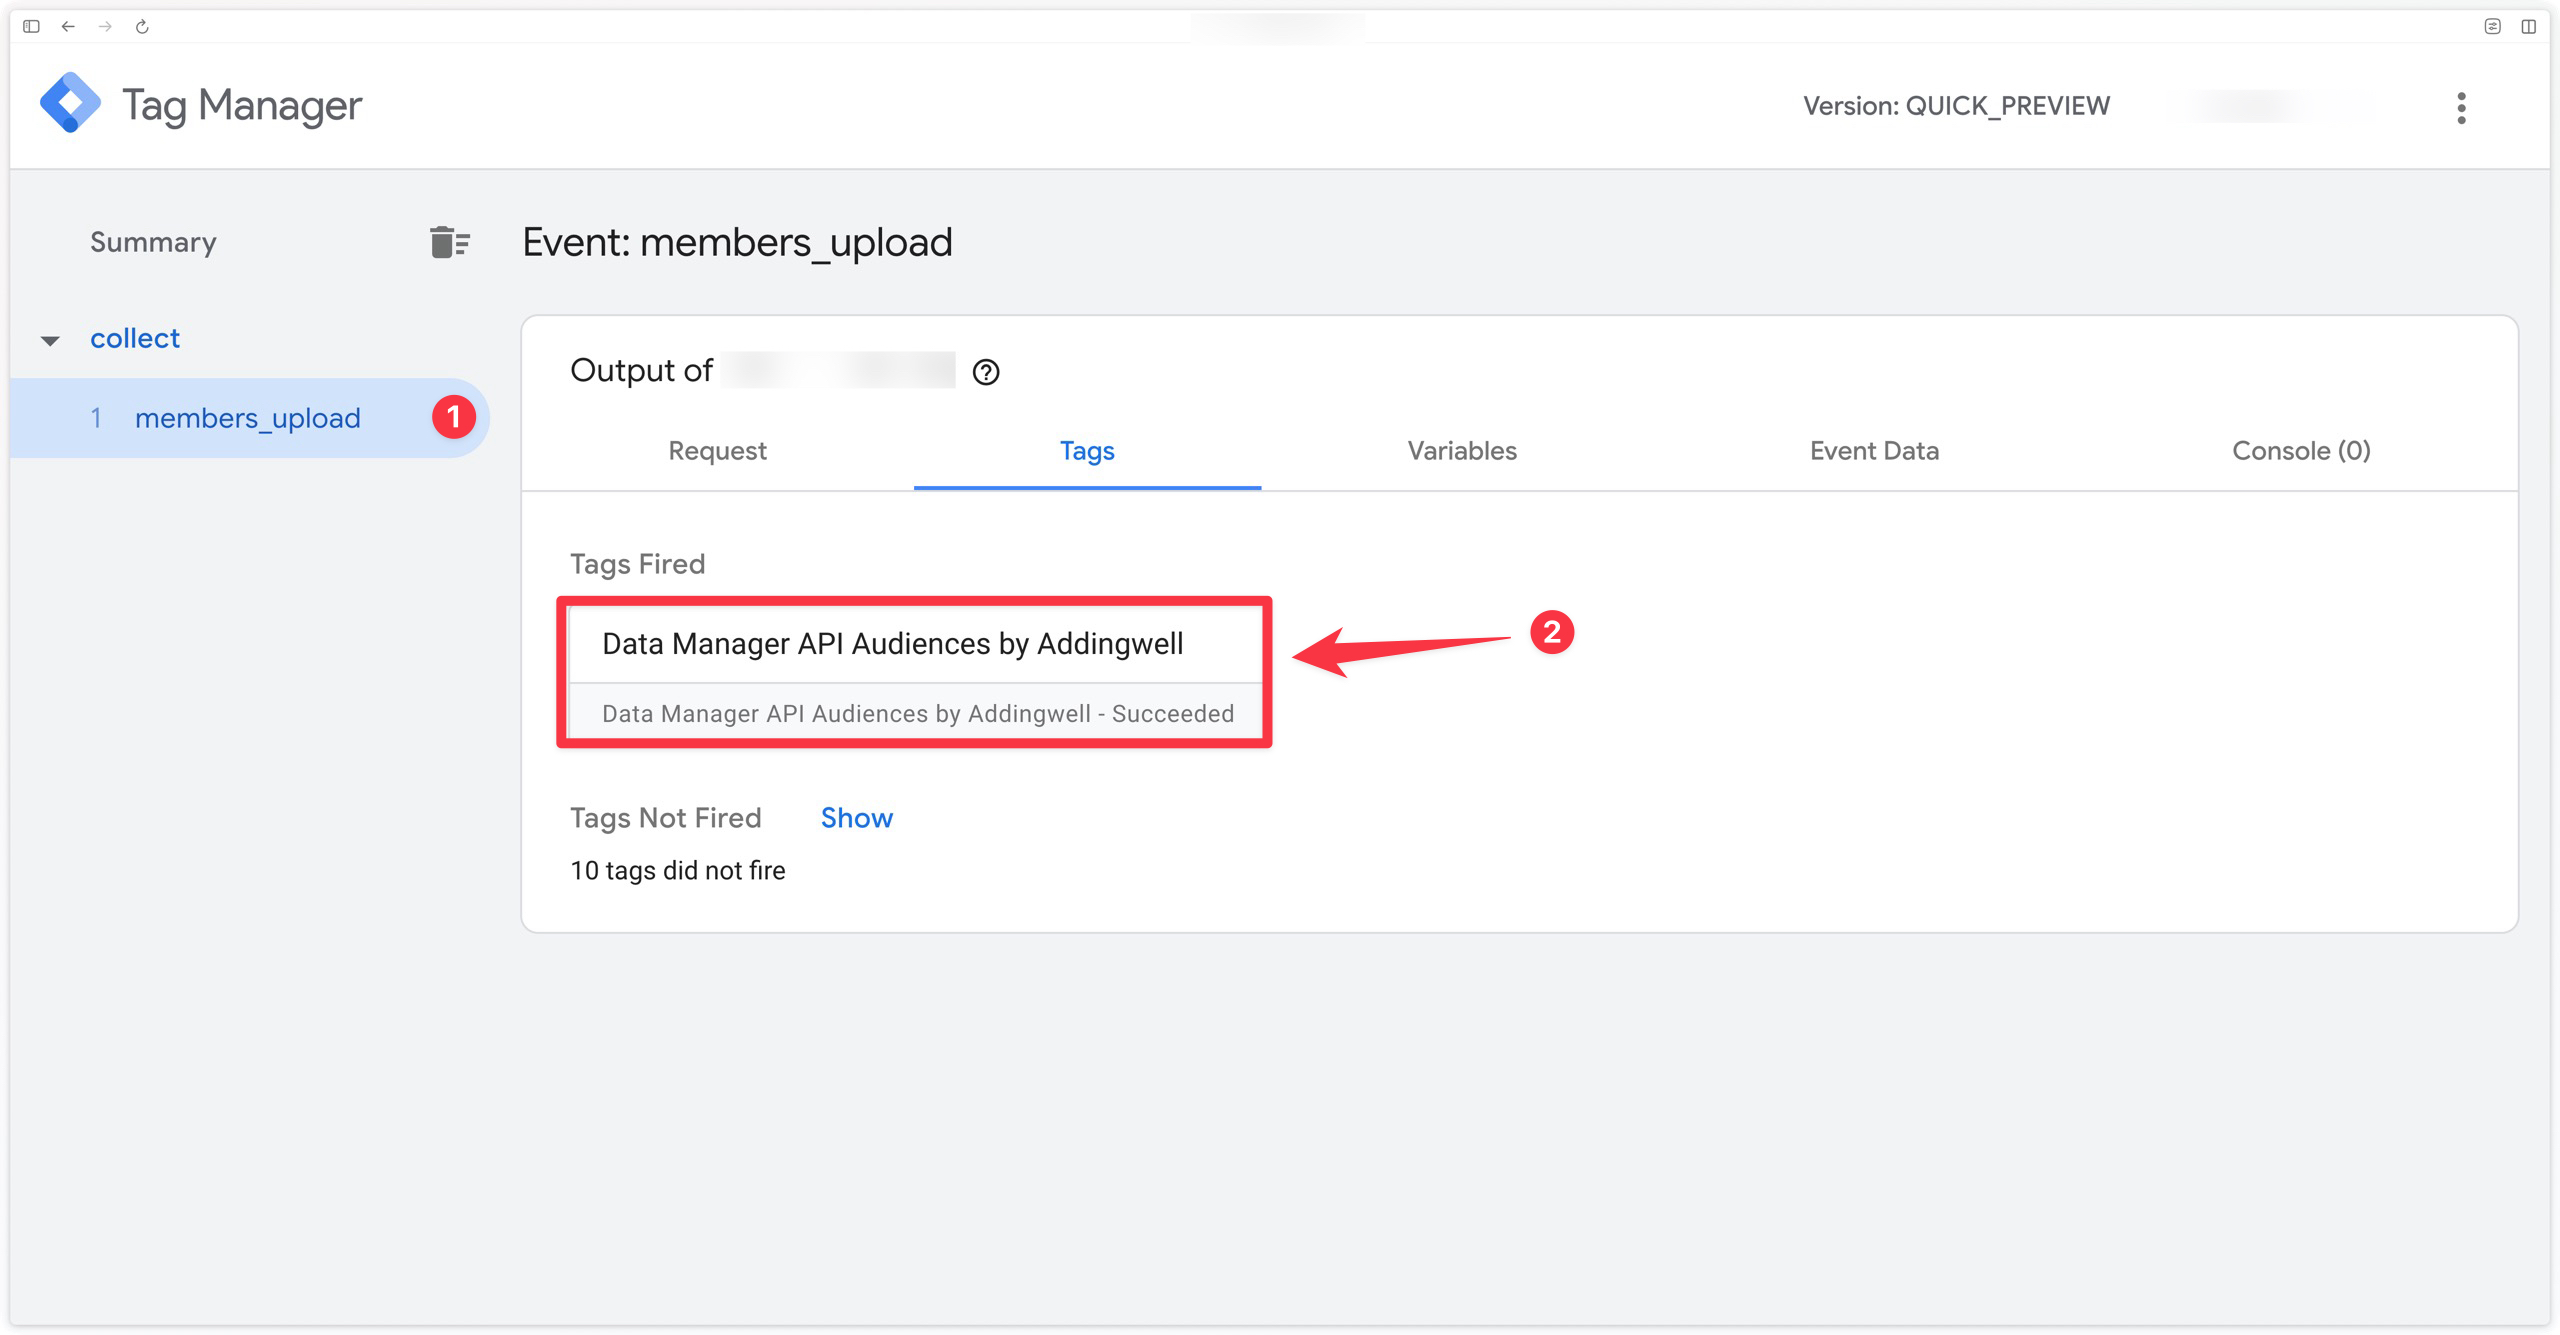Click the 10 tags did not fire text
This screenshot has width=2560, height=1335.
point(677,871)
